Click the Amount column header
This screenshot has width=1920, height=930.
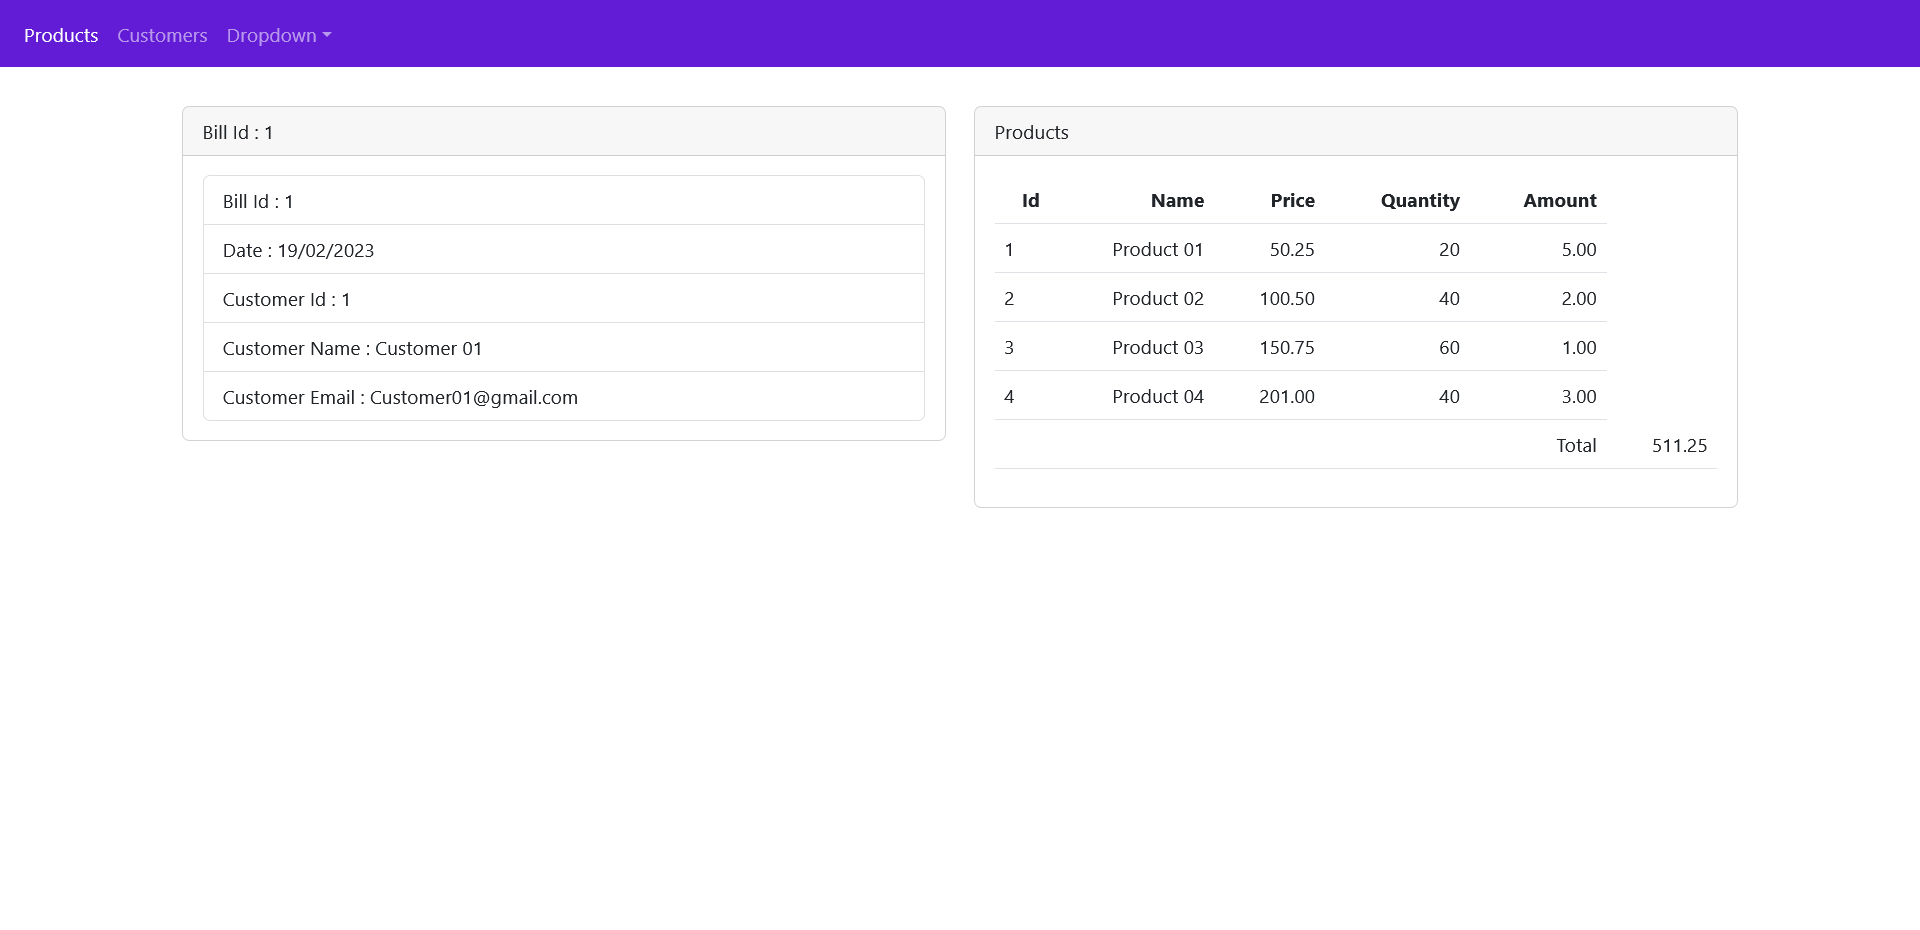pyautogui.click(x=1560, y=200)
